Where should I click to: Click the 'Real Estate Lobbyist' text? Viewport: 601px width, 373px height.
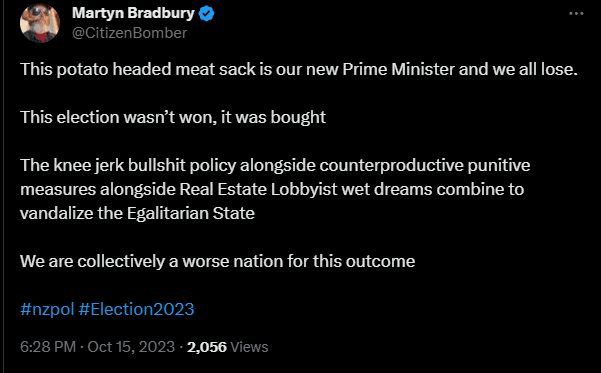[x=259, y=189]
